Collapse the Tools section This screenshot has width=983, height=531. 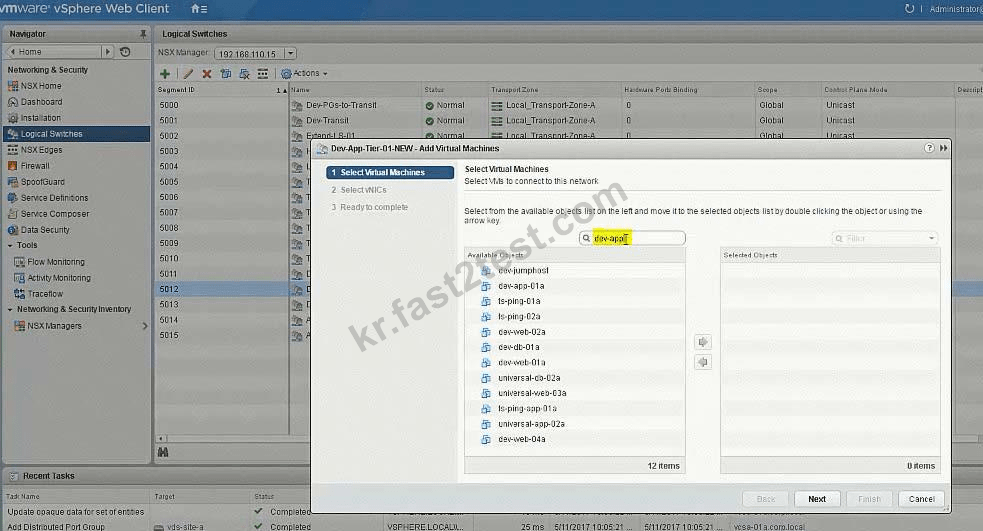[x=10, y=246]
